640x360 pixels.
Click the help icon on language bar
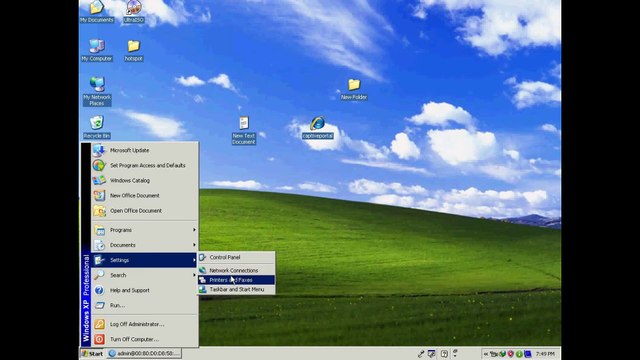(444, 354)
